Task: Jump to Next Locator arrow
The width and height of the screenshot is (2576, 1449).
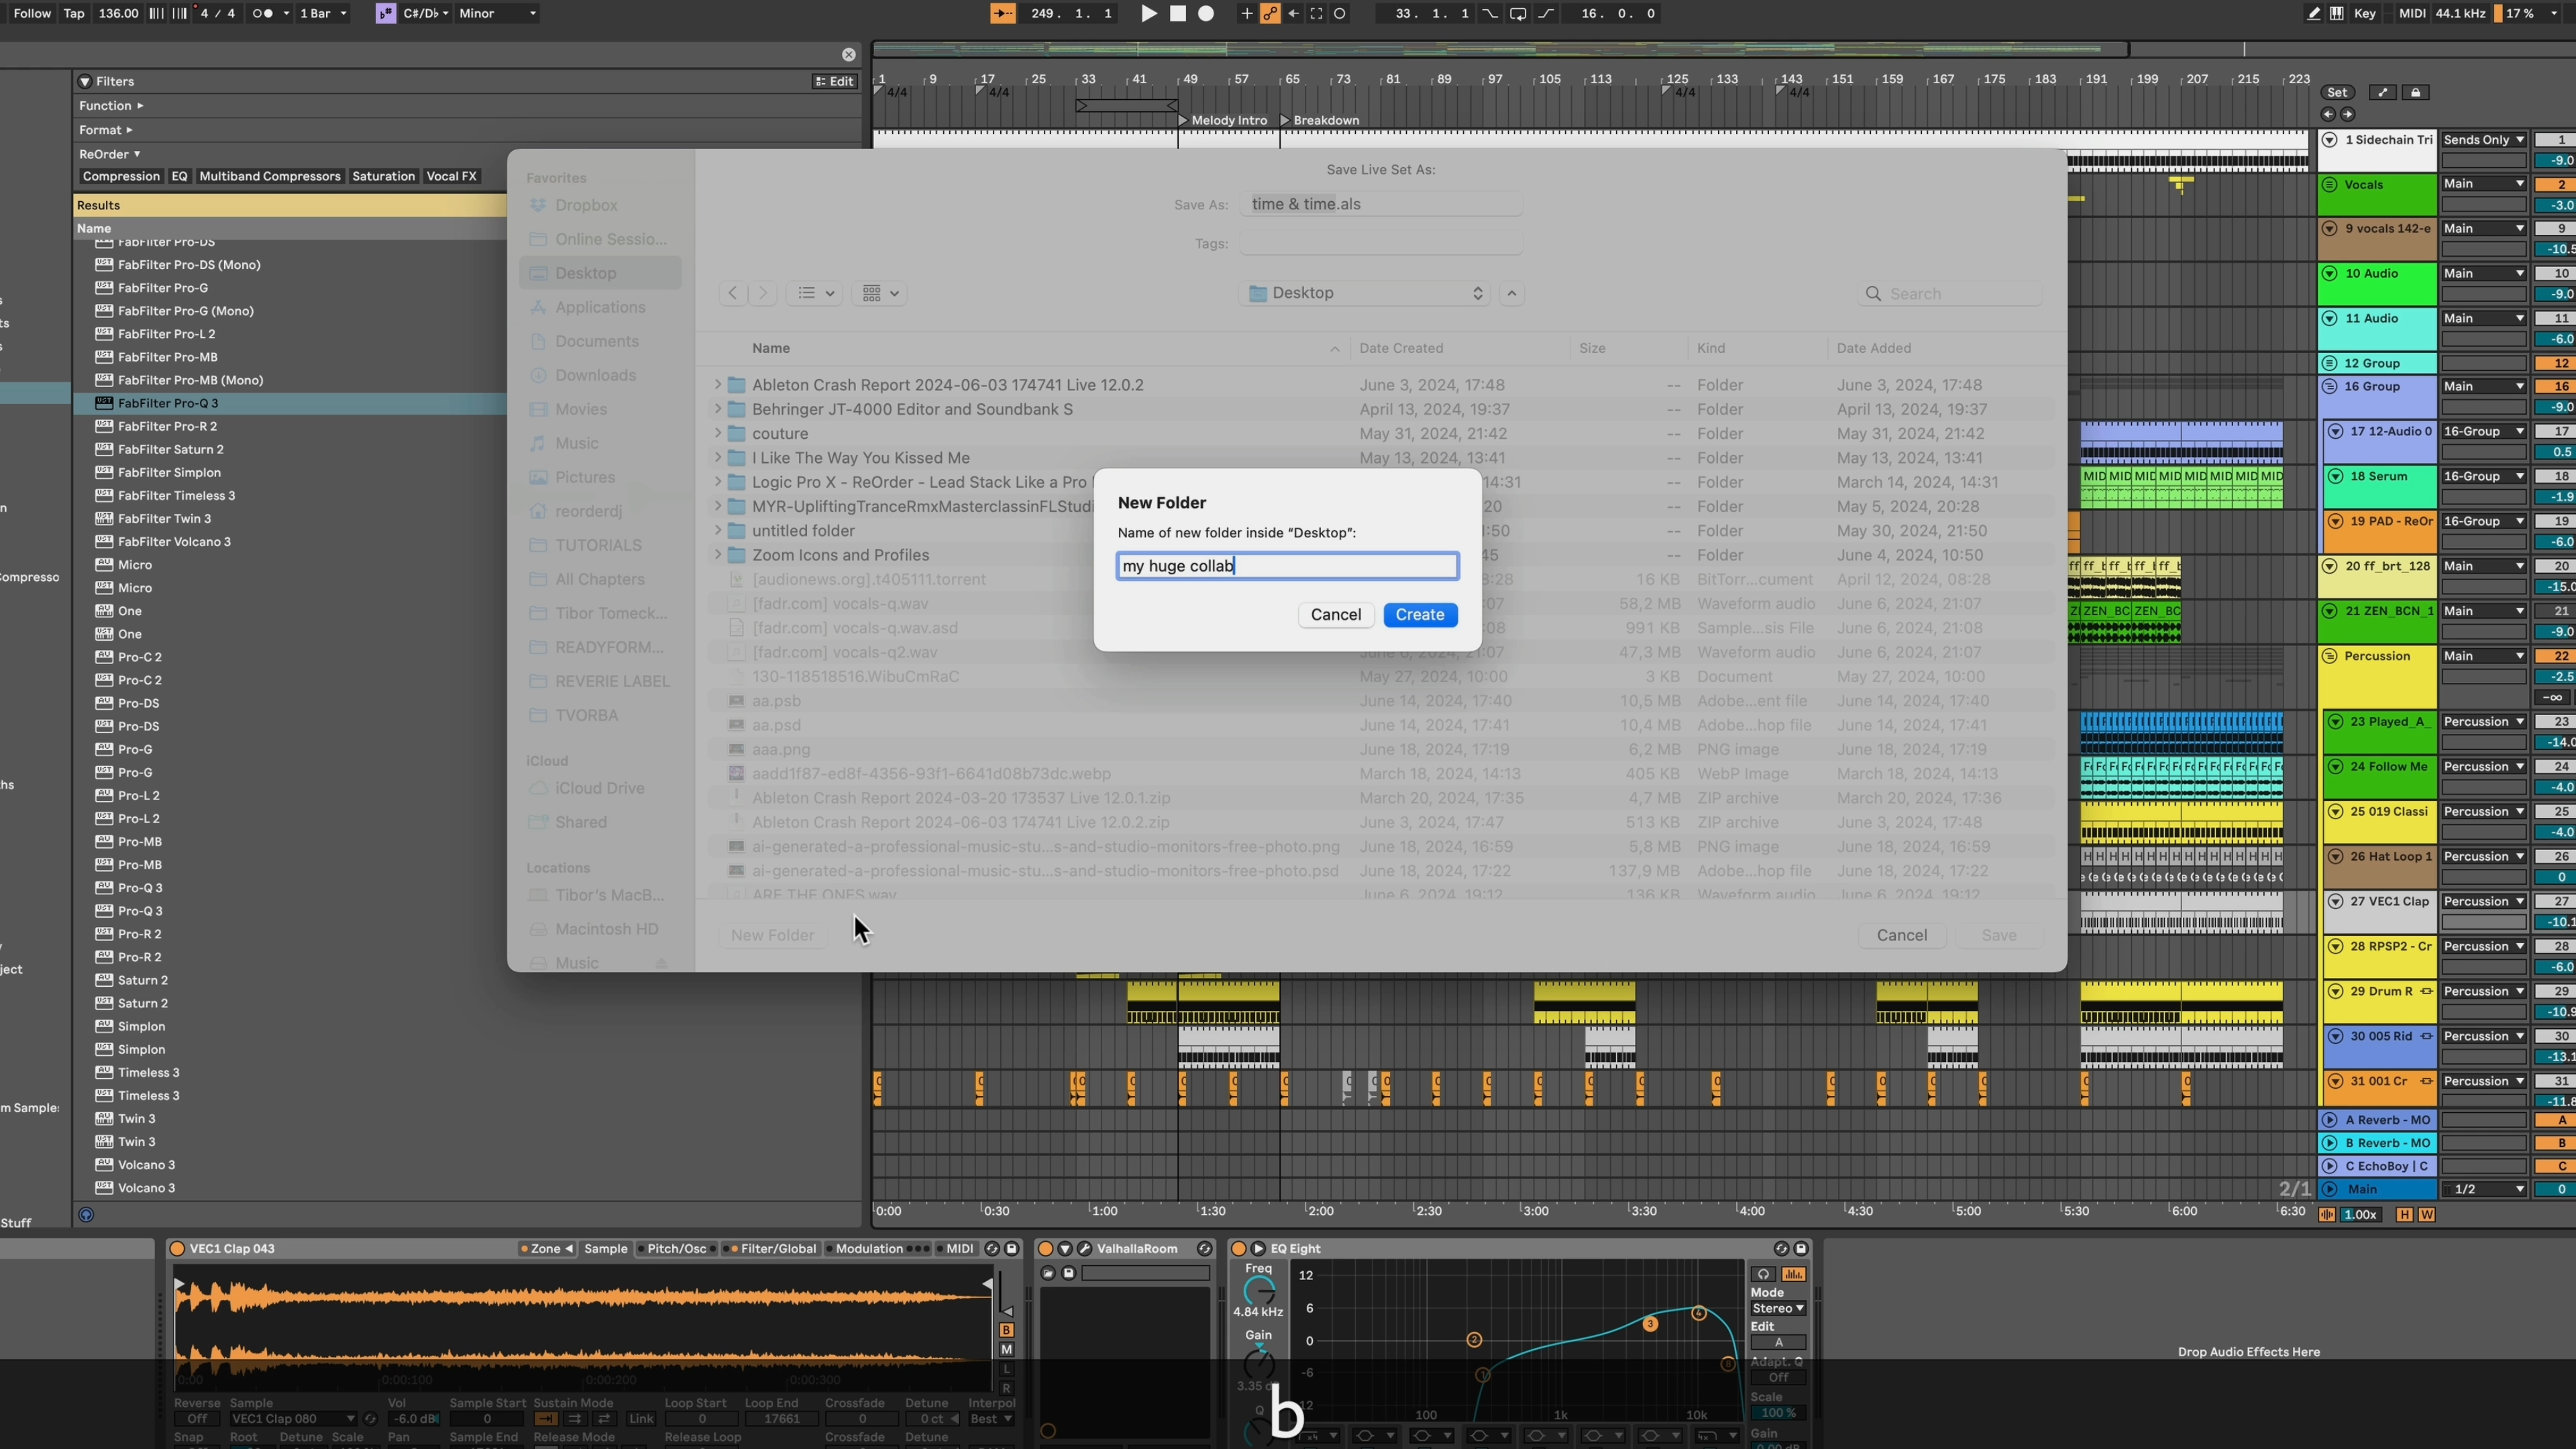Action: [x=2347, y=114]
